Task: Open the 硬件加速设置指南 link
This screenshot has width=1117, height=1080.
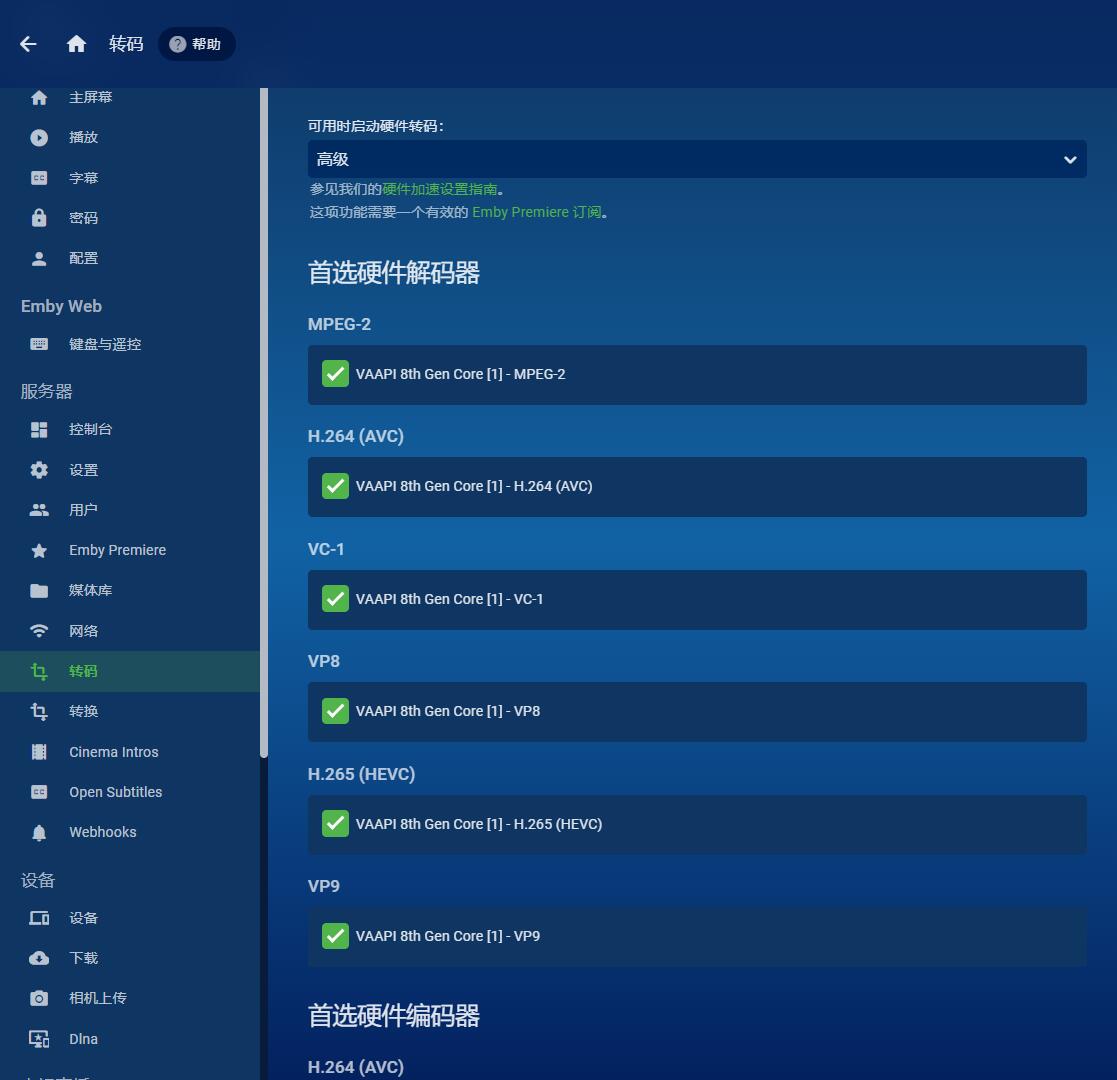Action: (439, 189)
